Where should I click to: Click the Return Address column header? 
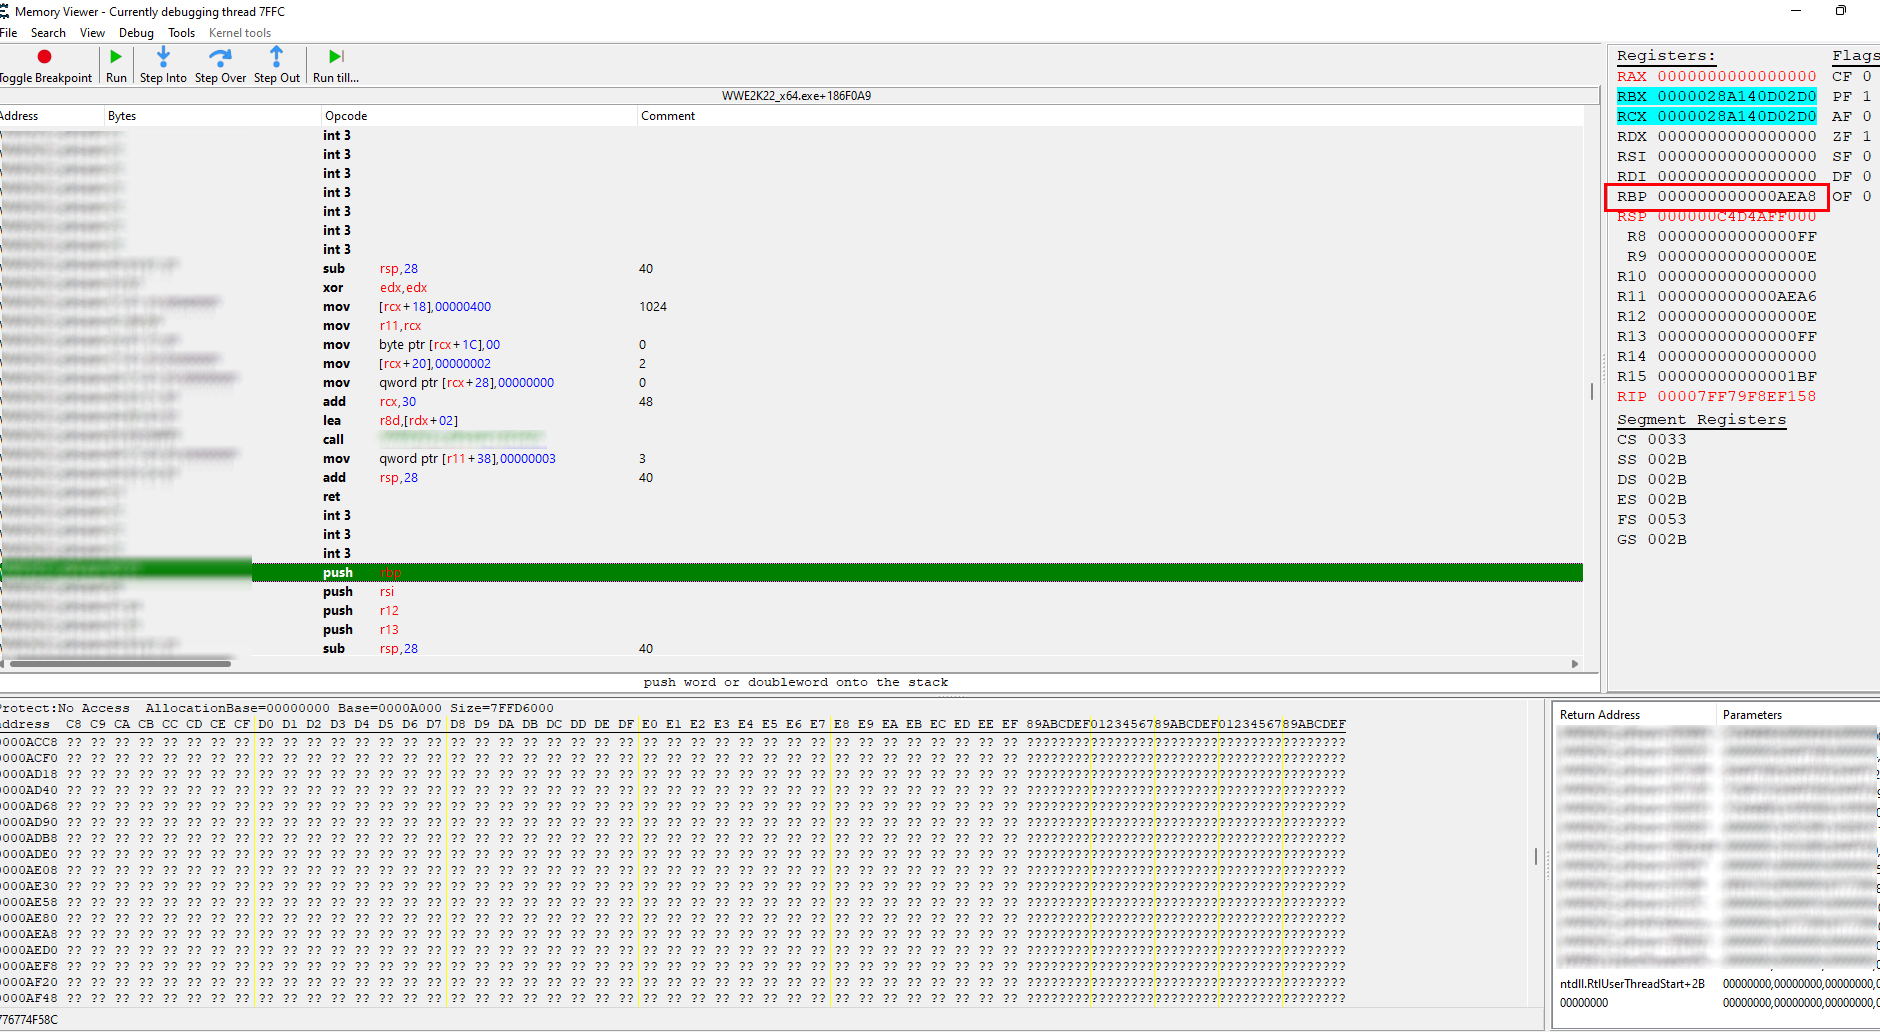(x=1600, y=715)
